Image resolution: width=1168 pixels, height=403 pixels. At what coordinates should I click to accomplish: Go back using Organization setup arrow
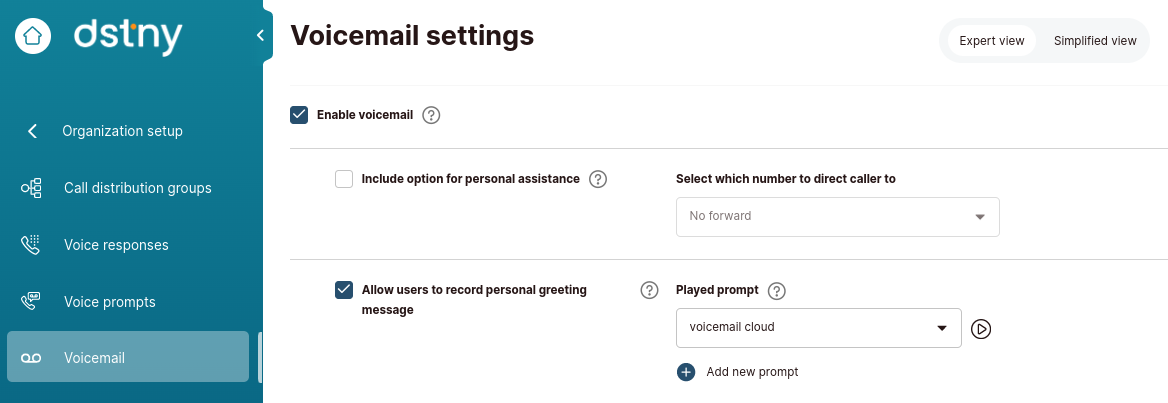(32, 131)
